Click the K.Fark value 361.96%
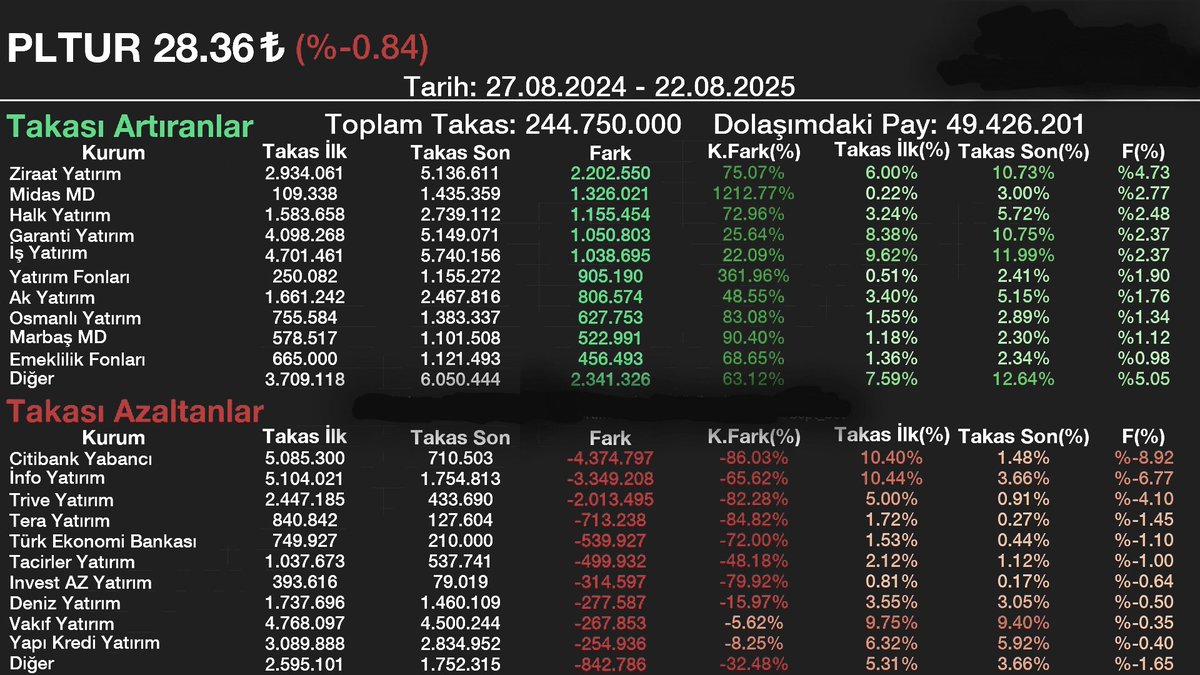1200x675 pixels. (x=753, y=277)
